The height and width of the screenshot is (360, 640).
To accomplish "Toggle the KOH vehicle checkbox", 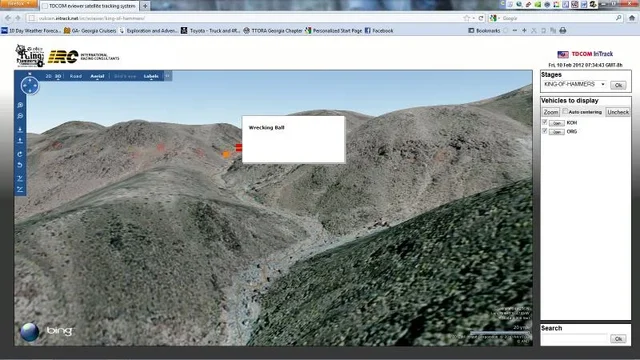I will coord(544,122).
